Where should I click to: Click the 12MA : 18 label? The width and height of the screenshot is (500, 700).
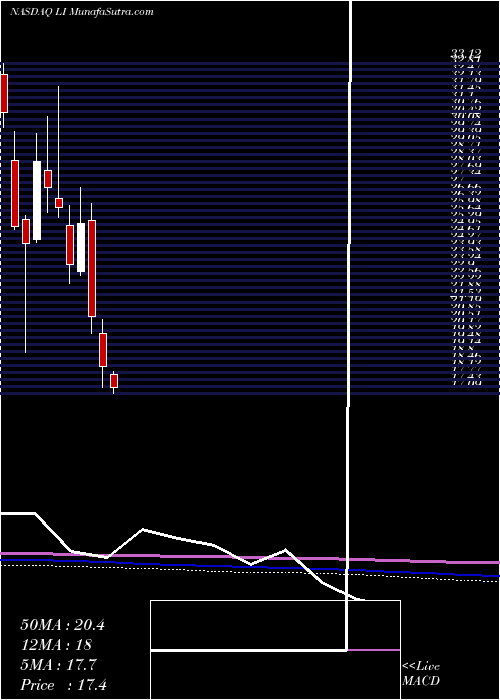click(x=56, y=645)
